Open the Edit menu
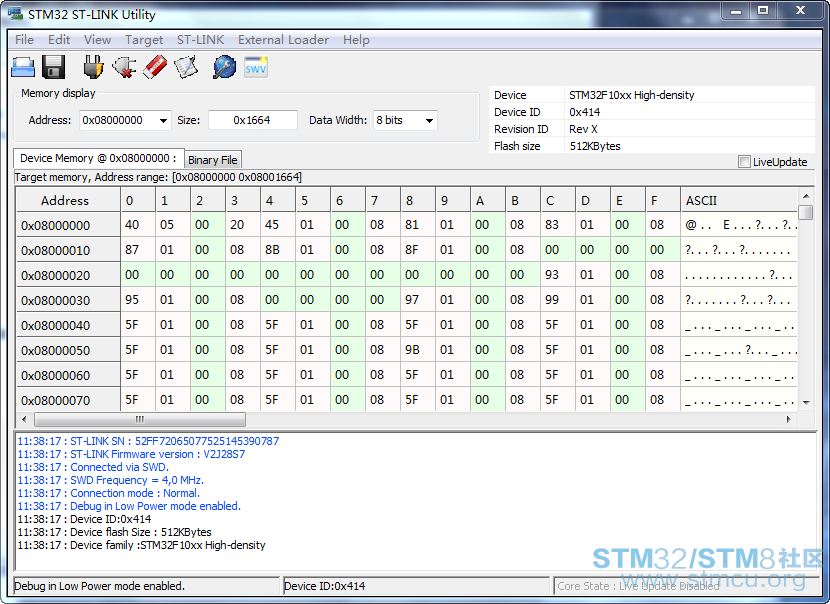The width and height of the screenshot is (830, 604). tap(59, 40)
